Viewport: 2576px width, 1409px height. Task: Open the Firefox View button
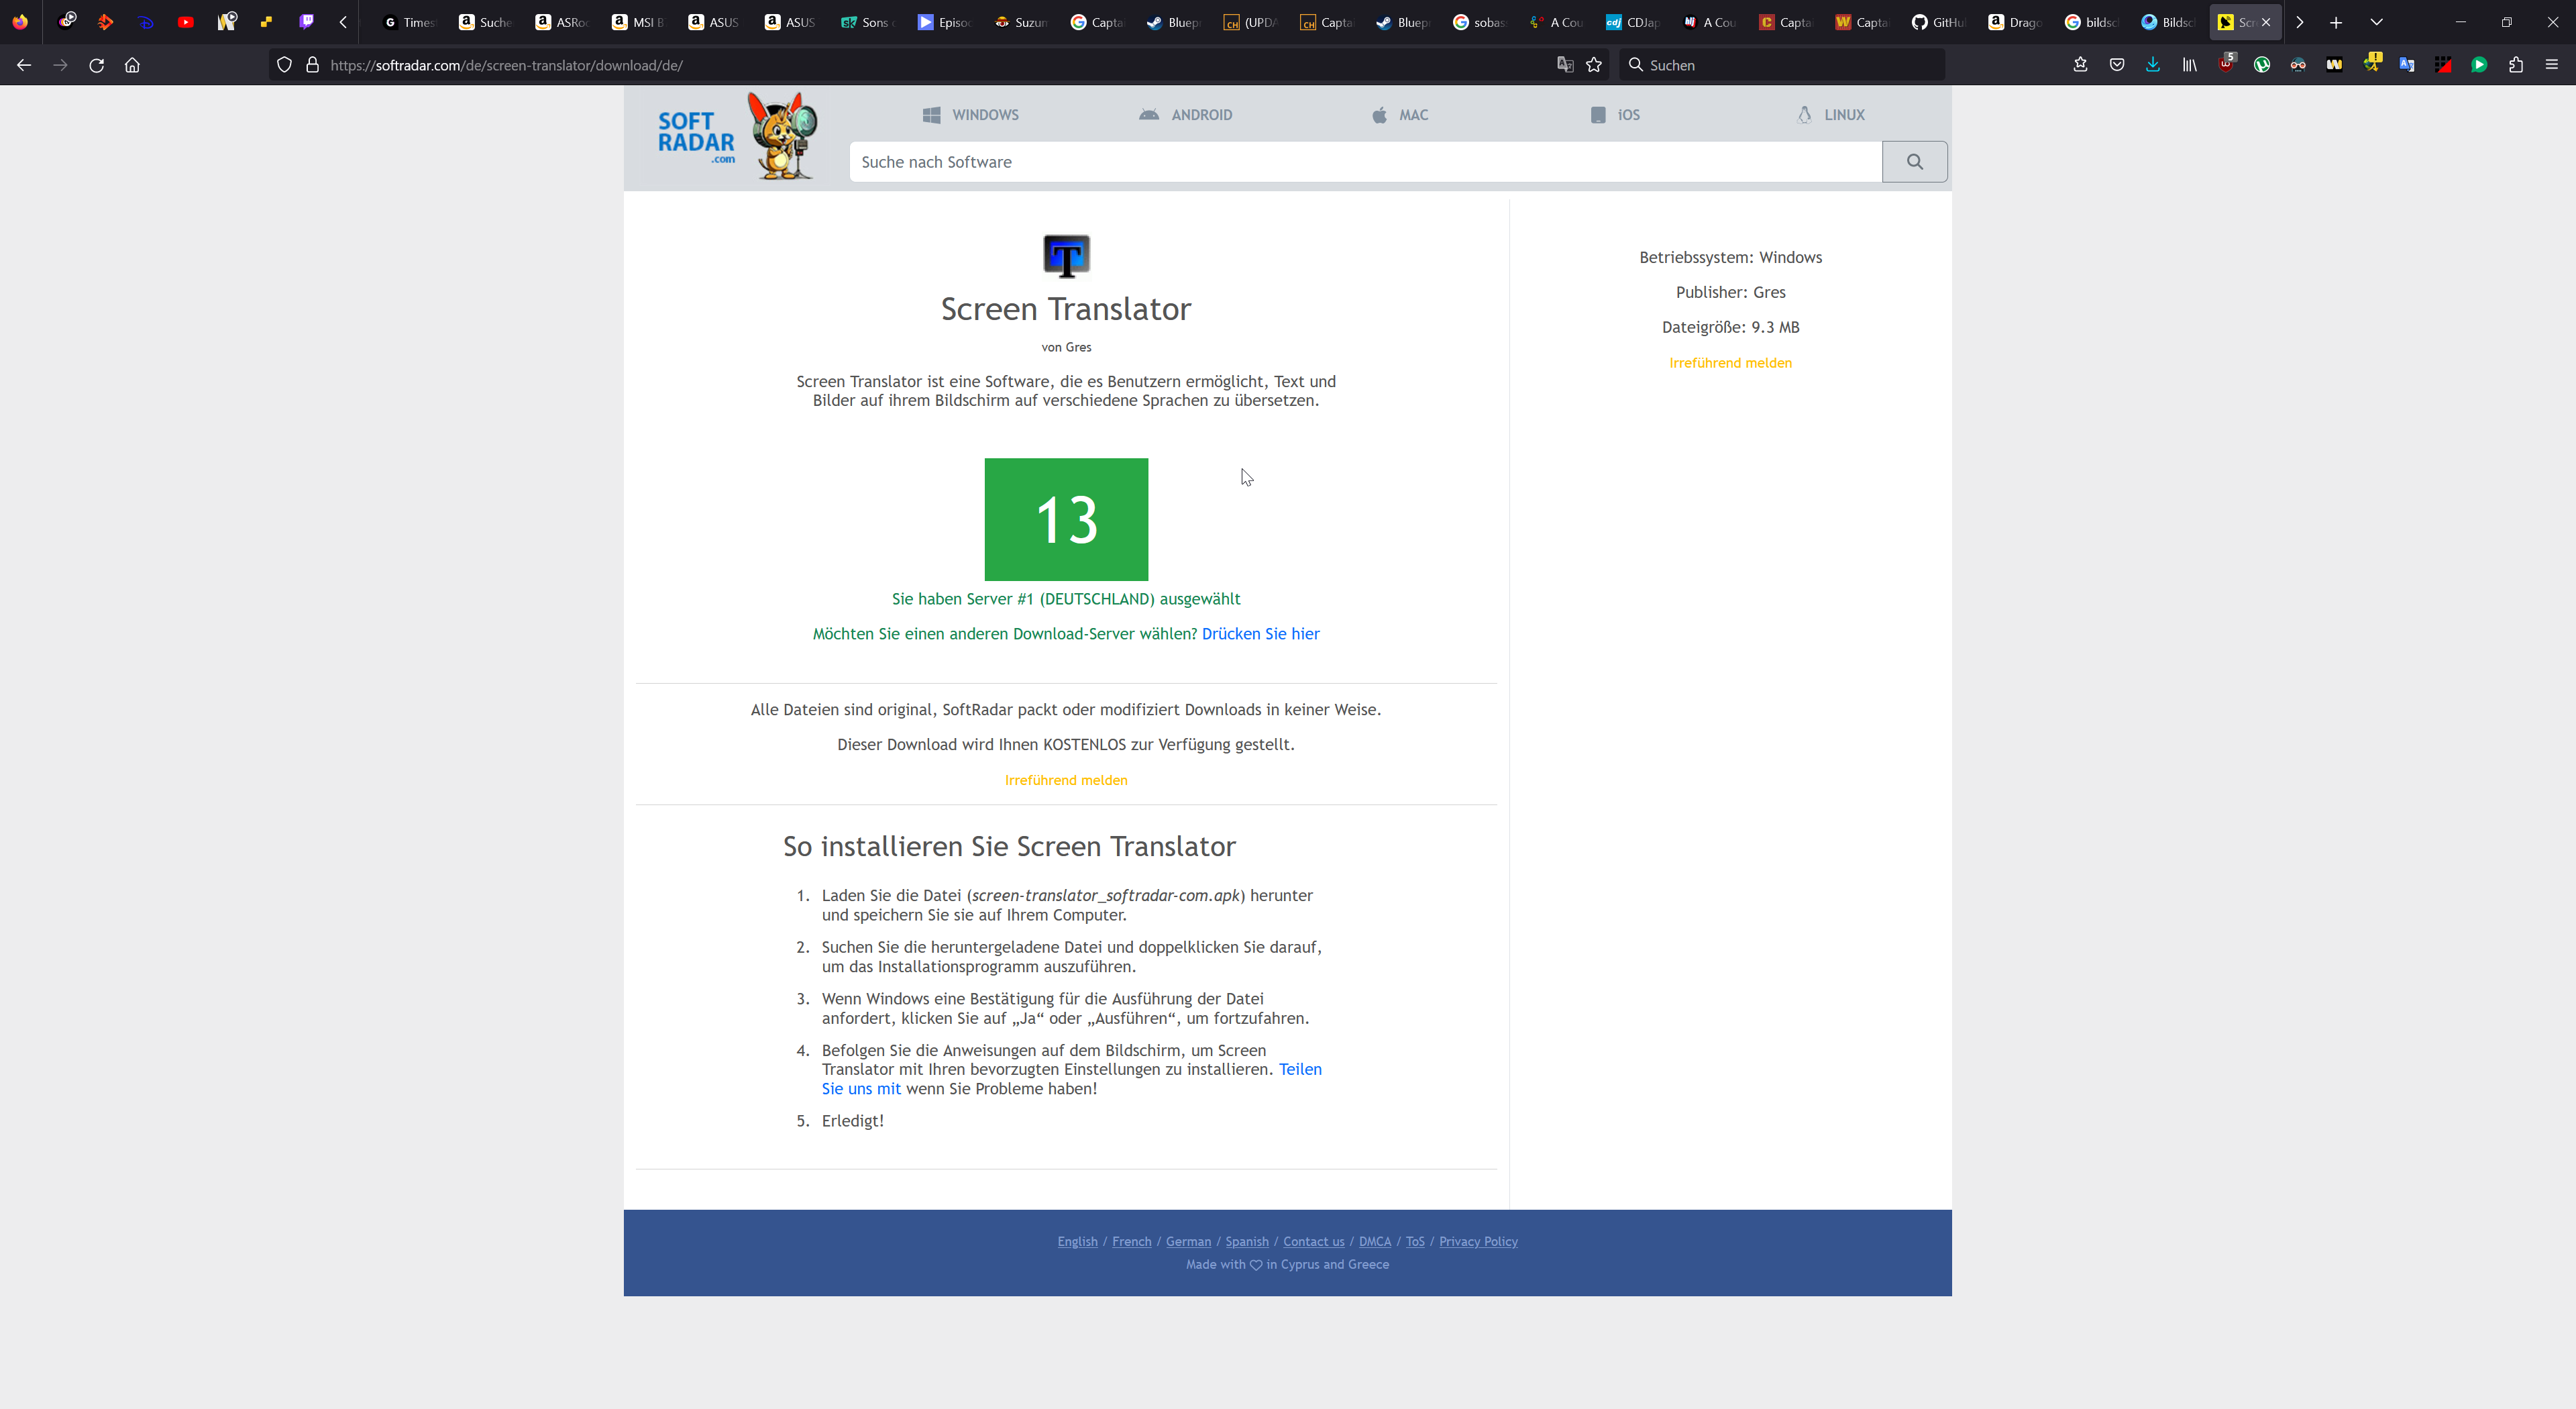tap(20, 22)
